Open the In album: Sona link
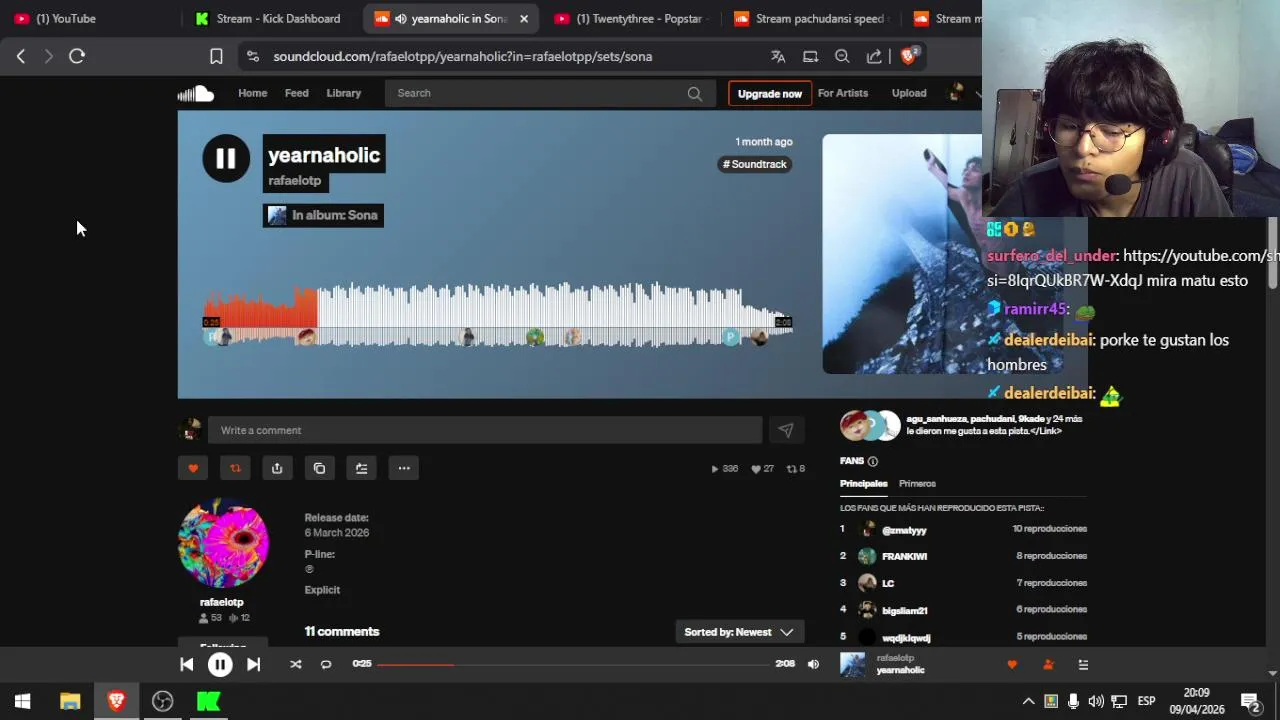 pyautogui.click(x=323, y=215)
